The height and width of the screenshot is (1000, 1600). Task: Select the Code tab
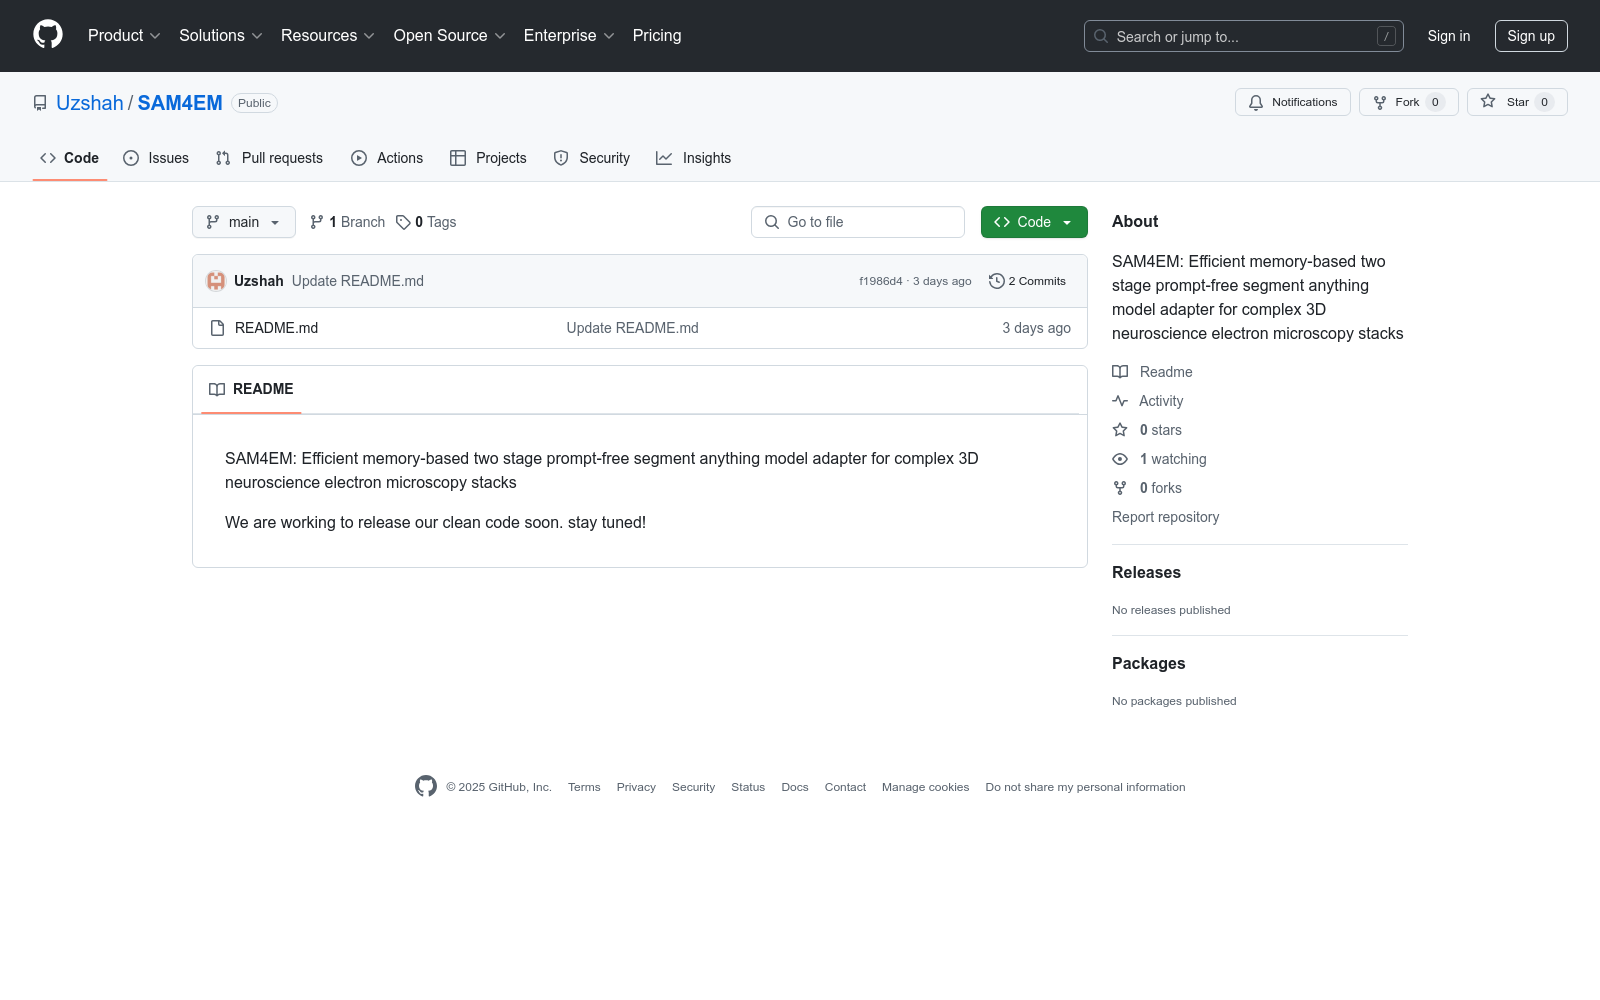pyautogui.click(x=70, y=158)
